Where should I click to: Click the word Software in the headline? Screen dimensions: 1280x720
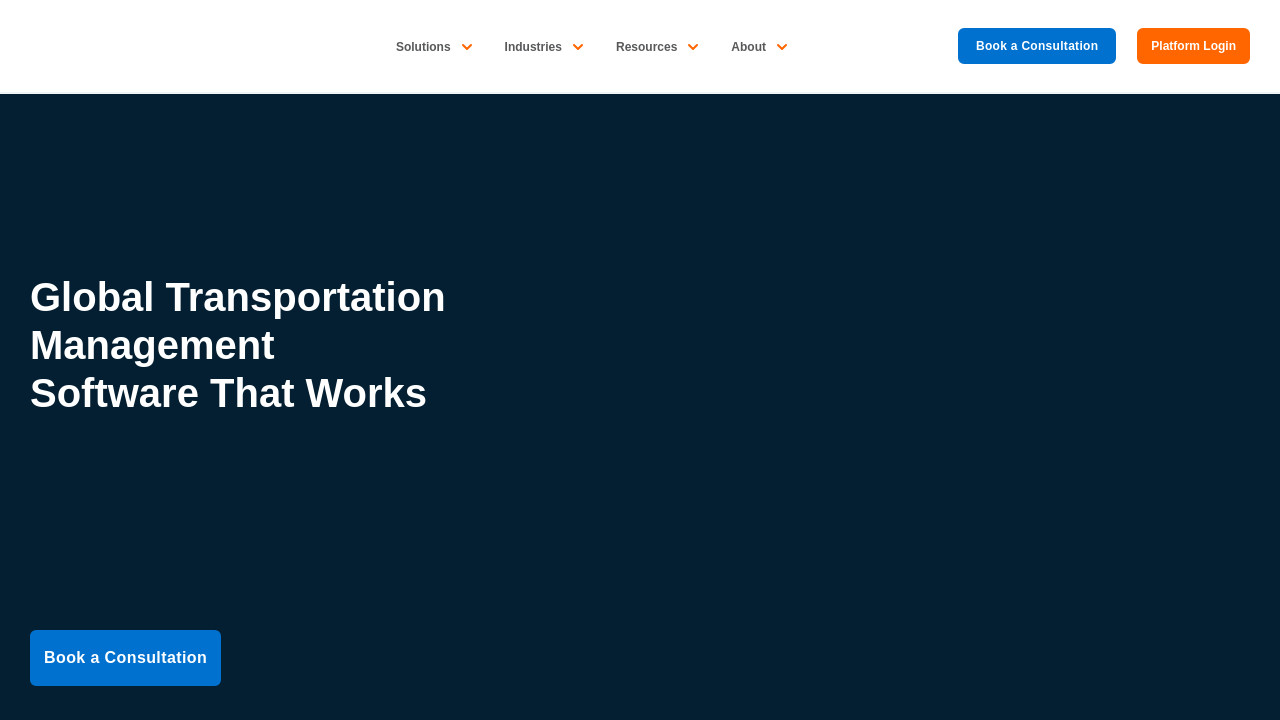pos(114,393)
